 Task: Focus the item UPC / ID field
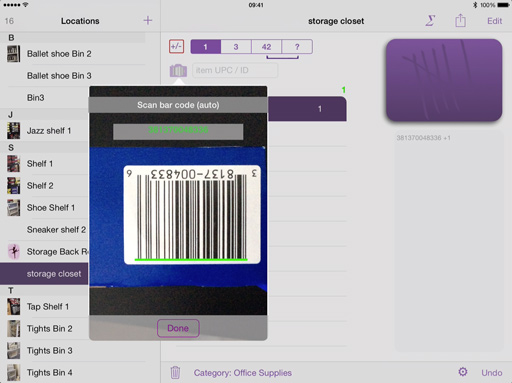tap(235, 70)
